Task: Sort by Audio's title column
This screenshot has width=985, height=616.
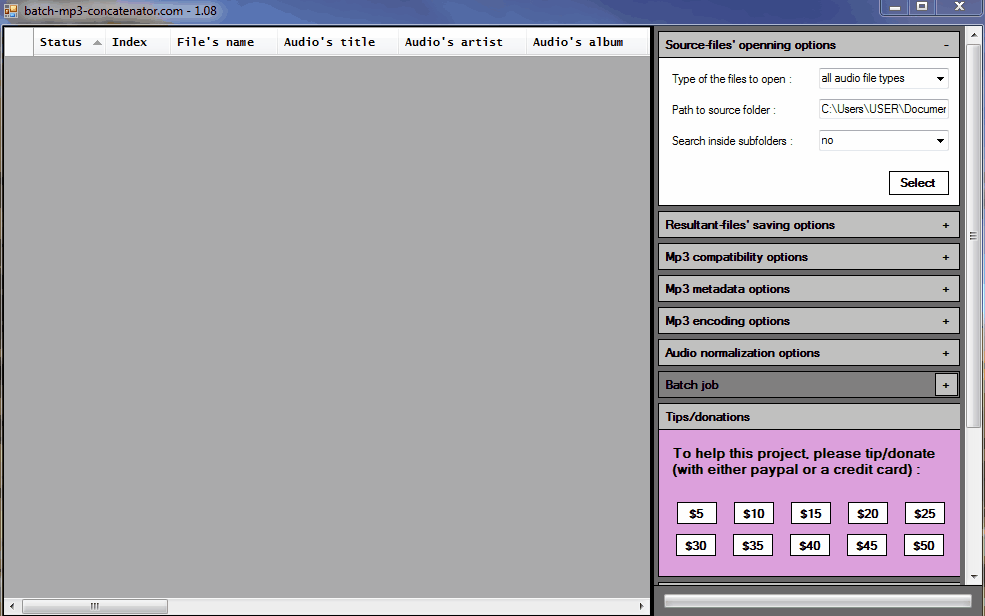Action: (337, 42)
